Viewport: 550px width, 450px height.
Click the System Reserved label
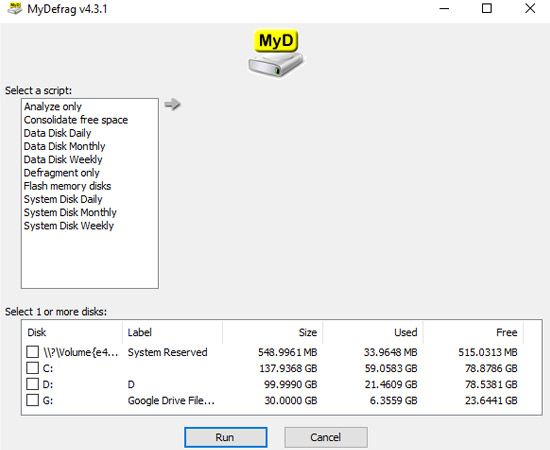[x=168, y=352]
